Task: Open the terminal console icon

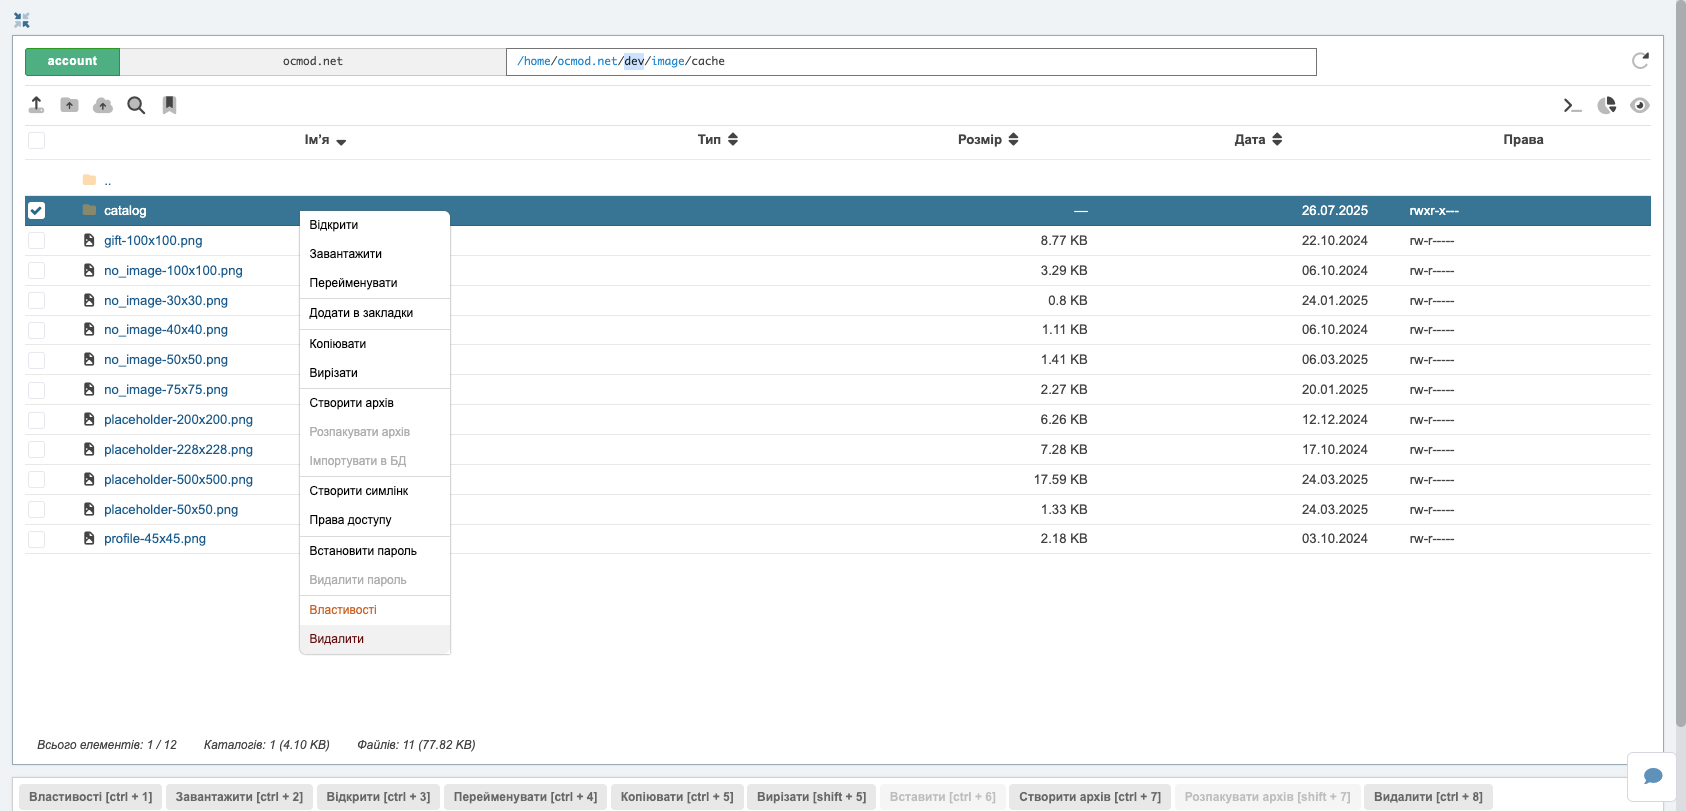Action: point(1573,105)
